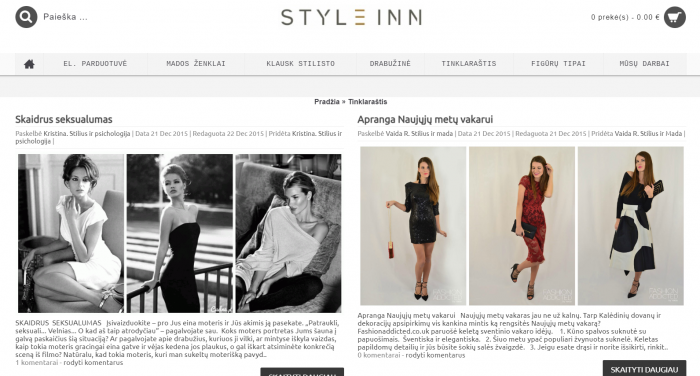
Task: Click author Kristina. Stilius ir psichologija after Paskelbė
Action: tap(87, 134)
